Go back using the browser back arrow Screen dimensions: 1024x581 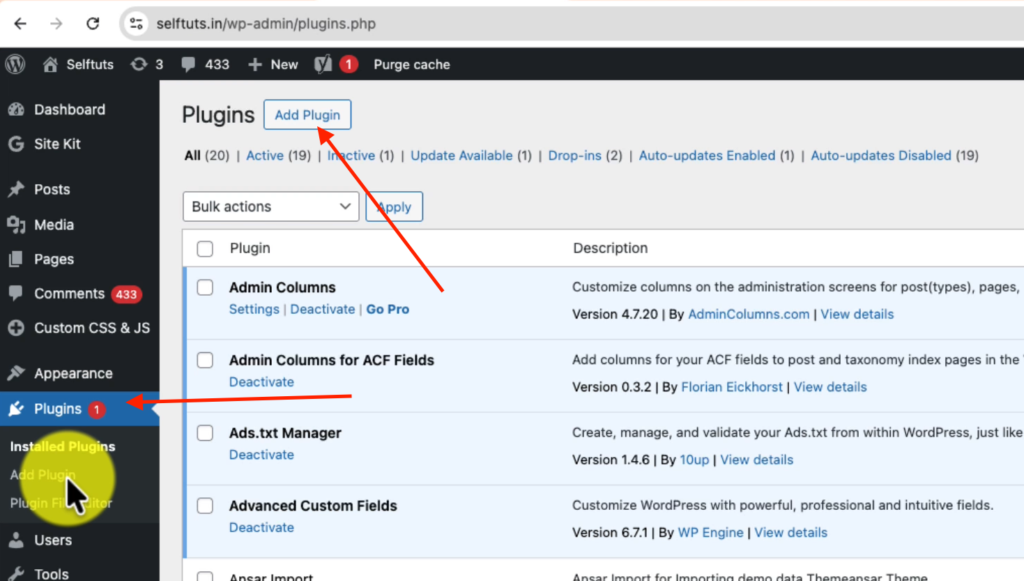(20, 23)
